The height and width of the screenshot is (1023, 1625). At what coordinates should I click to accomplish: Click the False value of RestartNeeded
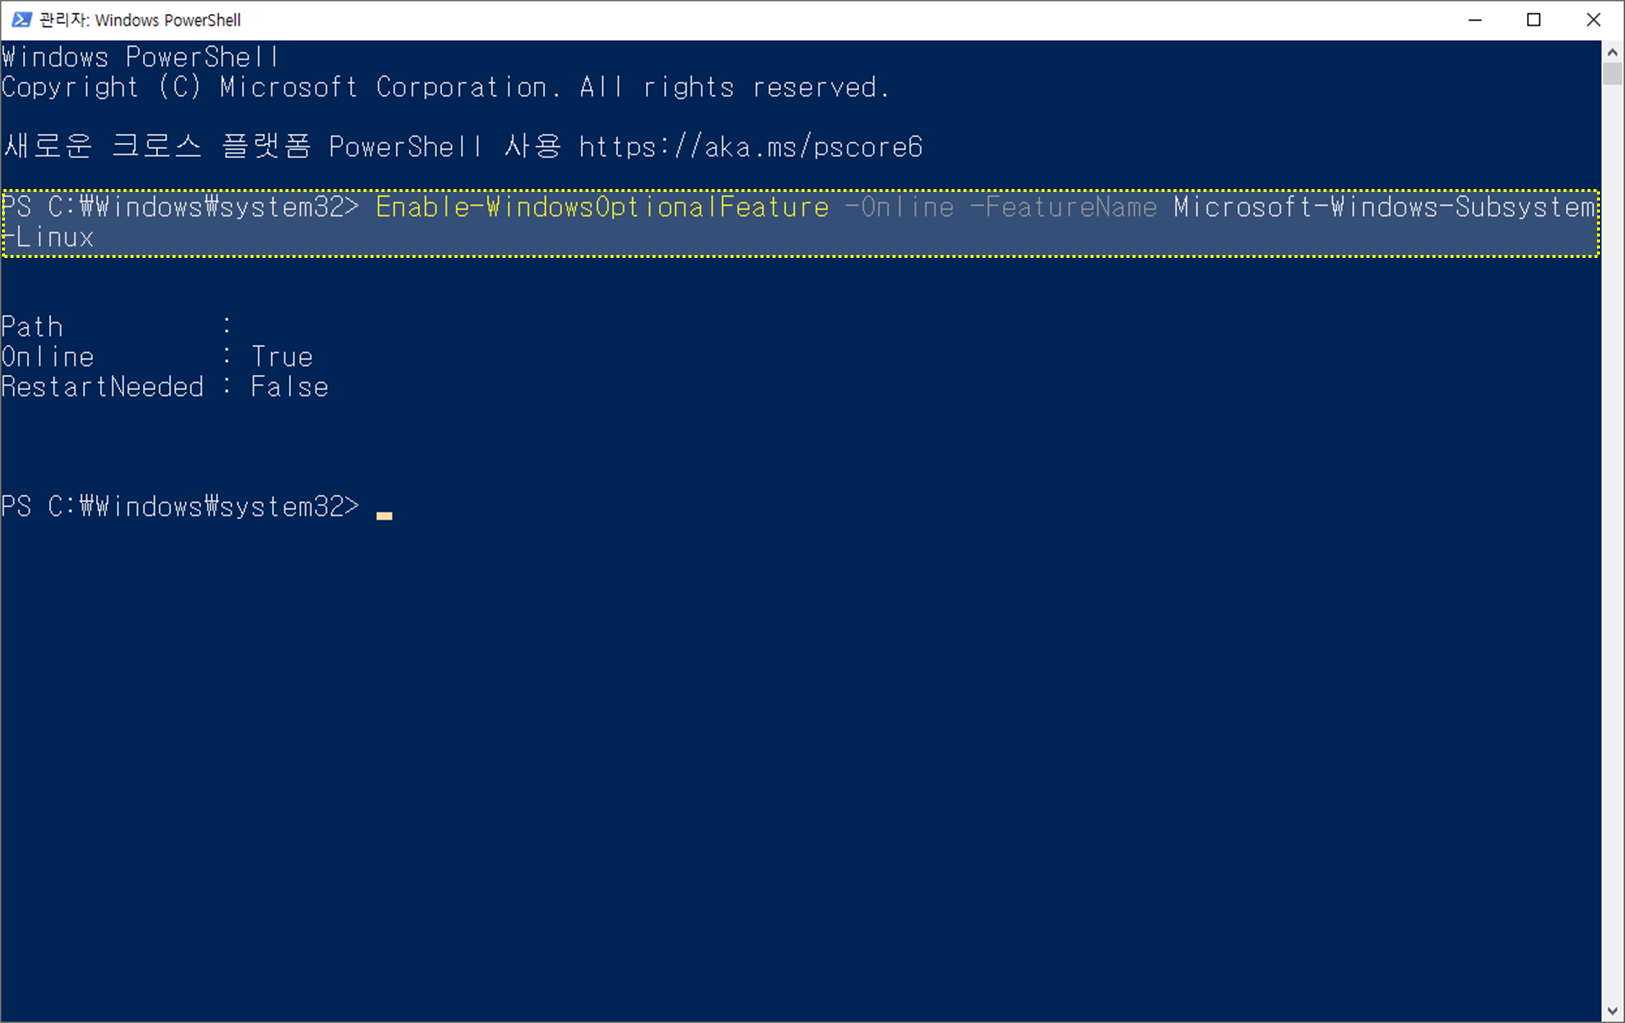click(289, 387)
